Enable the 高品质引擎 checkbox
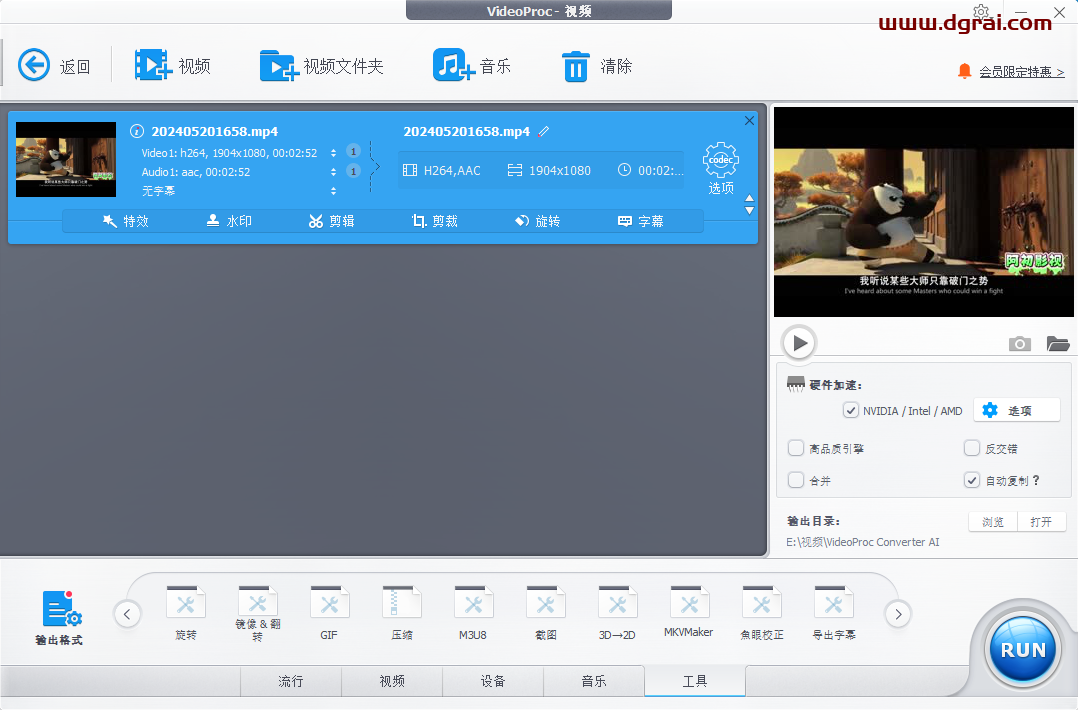This screenshot has height=710, width=1078. 795,448
